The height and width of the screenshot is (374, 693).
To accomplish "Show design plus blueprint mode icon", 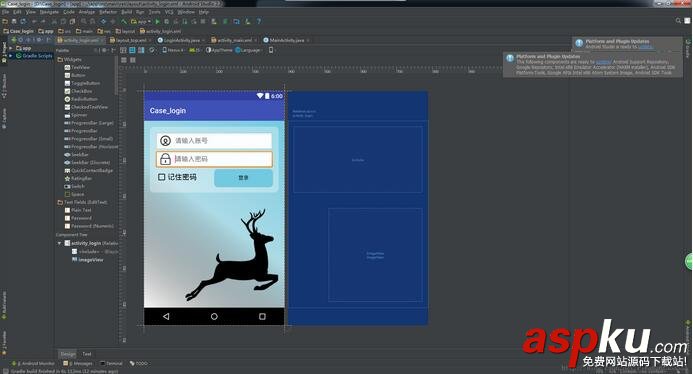I will click(x=141, y=50).
